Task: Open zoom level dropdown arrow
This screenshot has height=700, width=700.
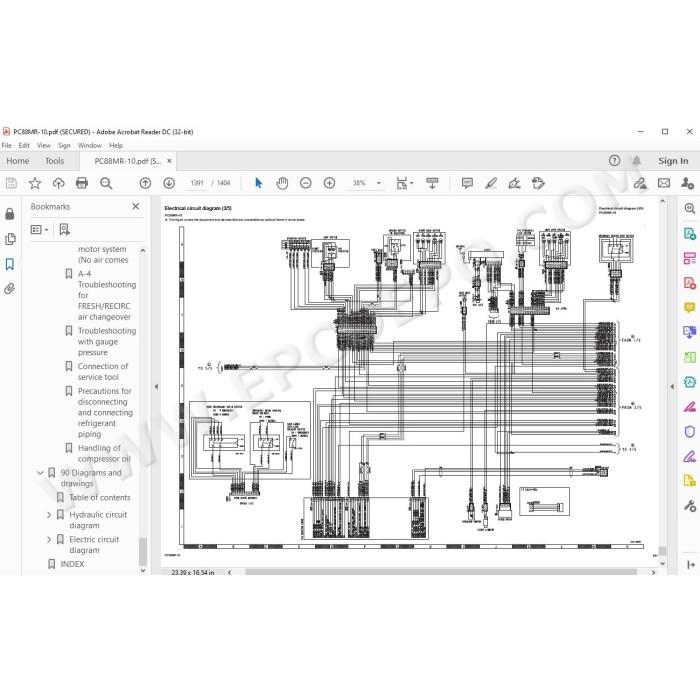Action: (379, 183)
